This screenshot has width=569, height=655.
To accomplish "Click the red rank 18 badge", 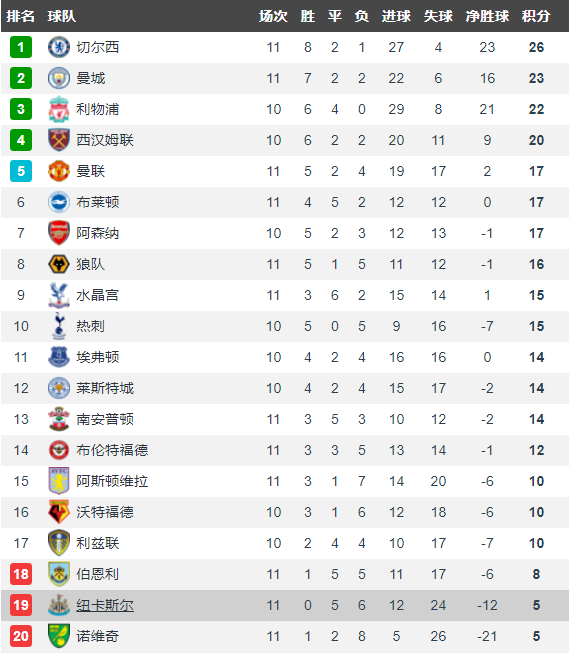I will point(21,574).
